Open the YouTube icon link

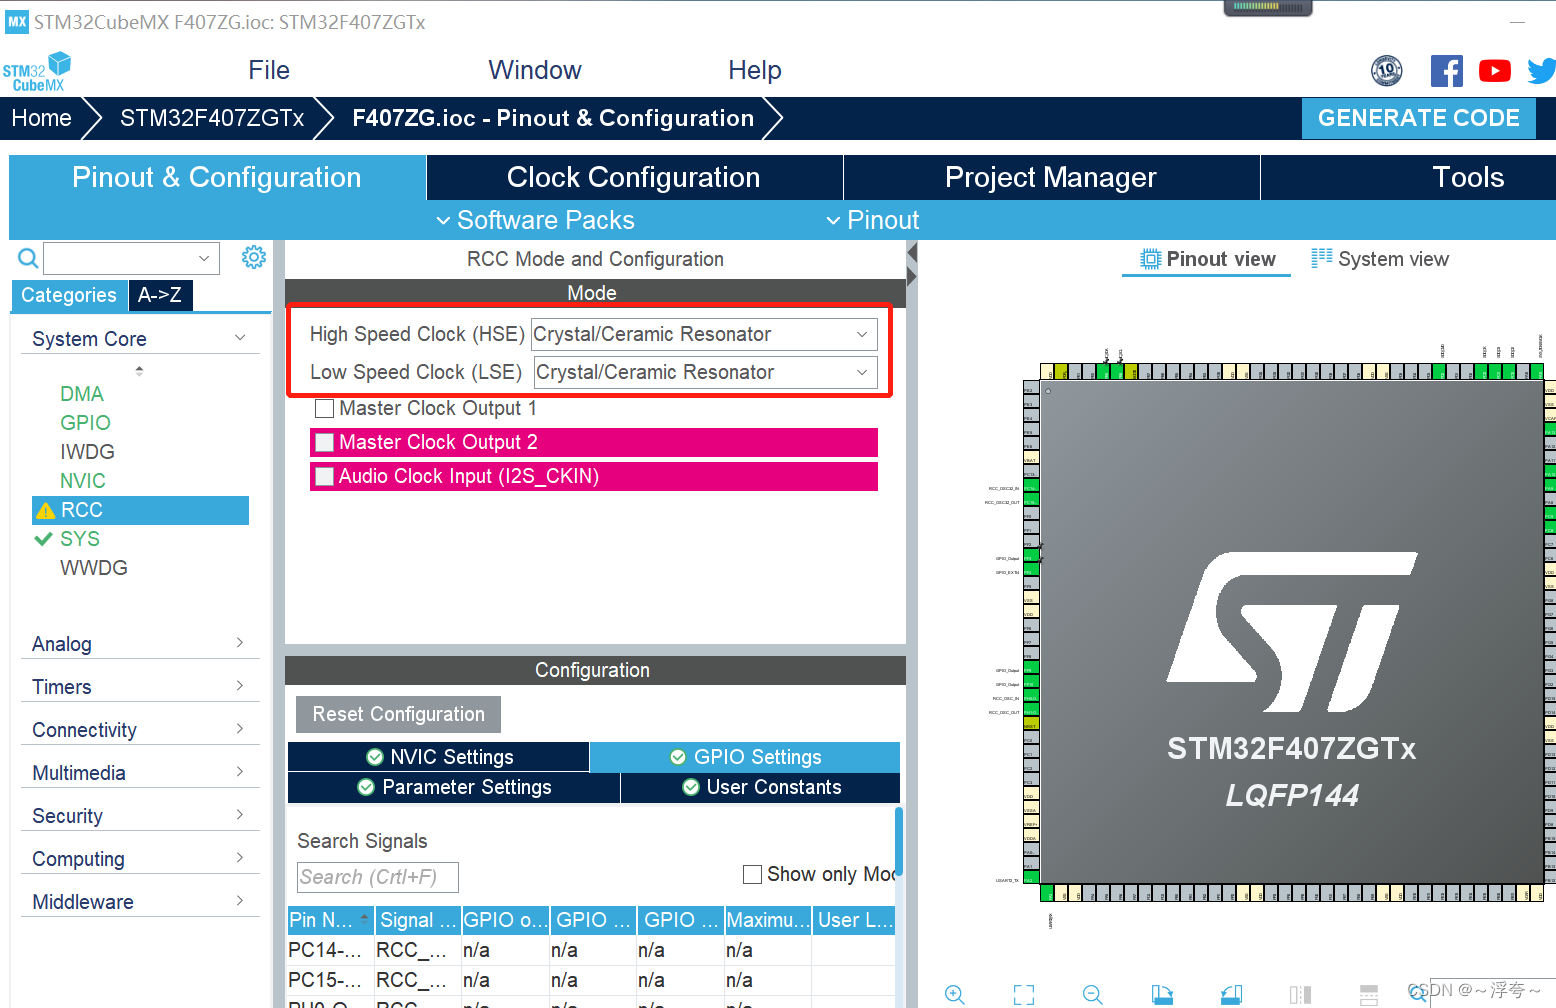click(1494, 71)
